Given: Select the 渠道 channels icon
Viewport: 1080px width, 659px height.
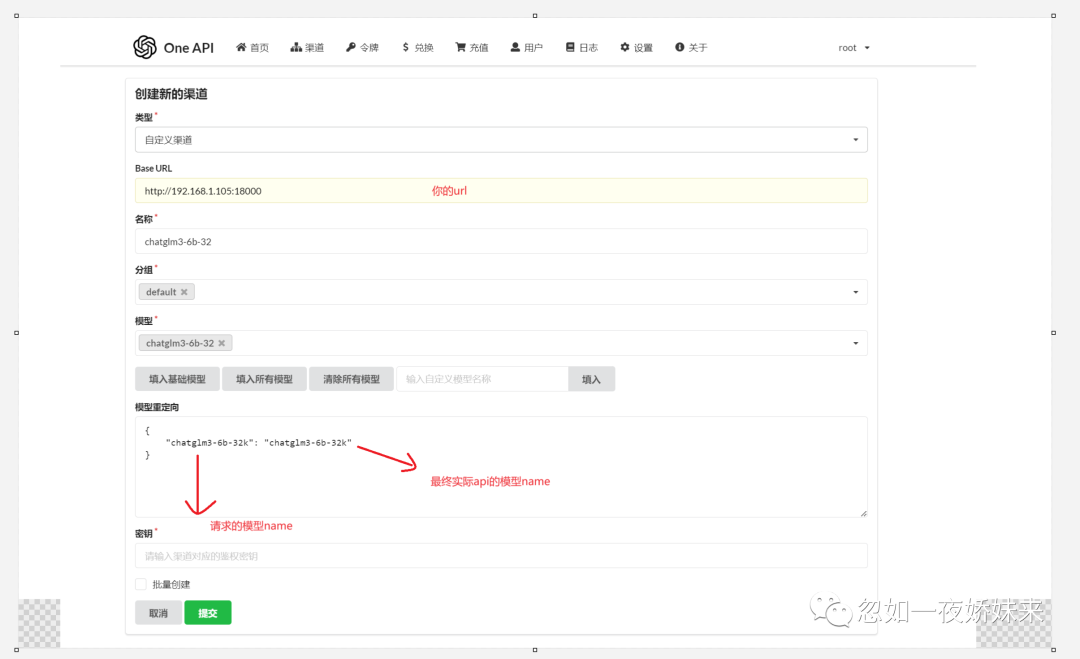Looking at the screenshot, I should click(294, 46).
